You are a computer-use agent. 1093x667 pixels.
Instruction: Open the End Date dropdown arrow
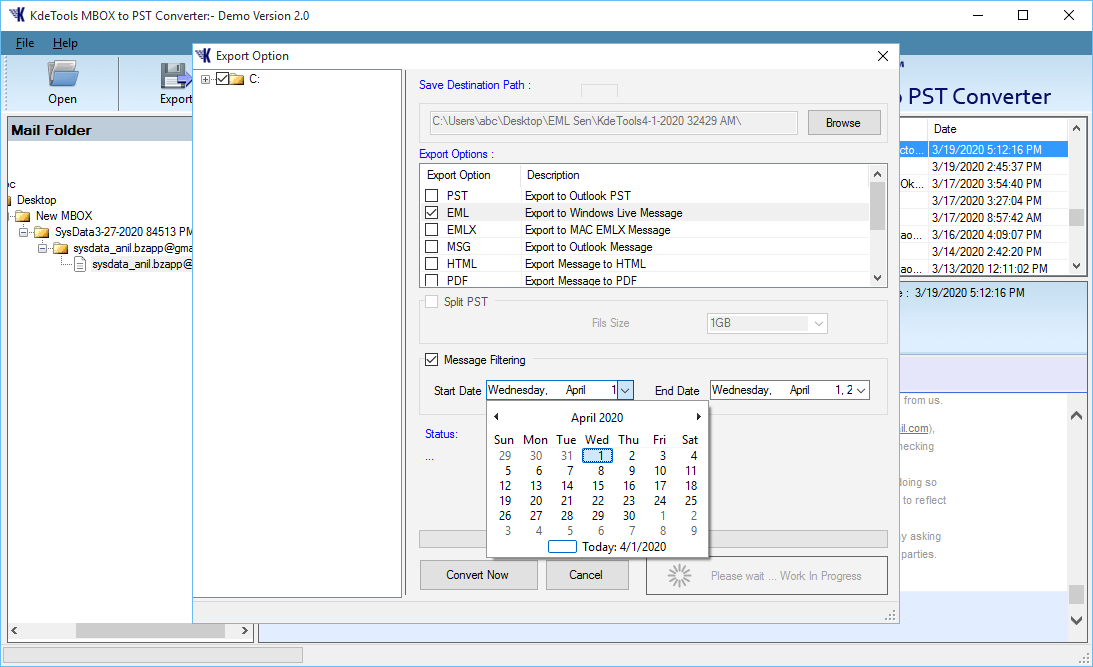pyautogui.click(x=862, y=390)
